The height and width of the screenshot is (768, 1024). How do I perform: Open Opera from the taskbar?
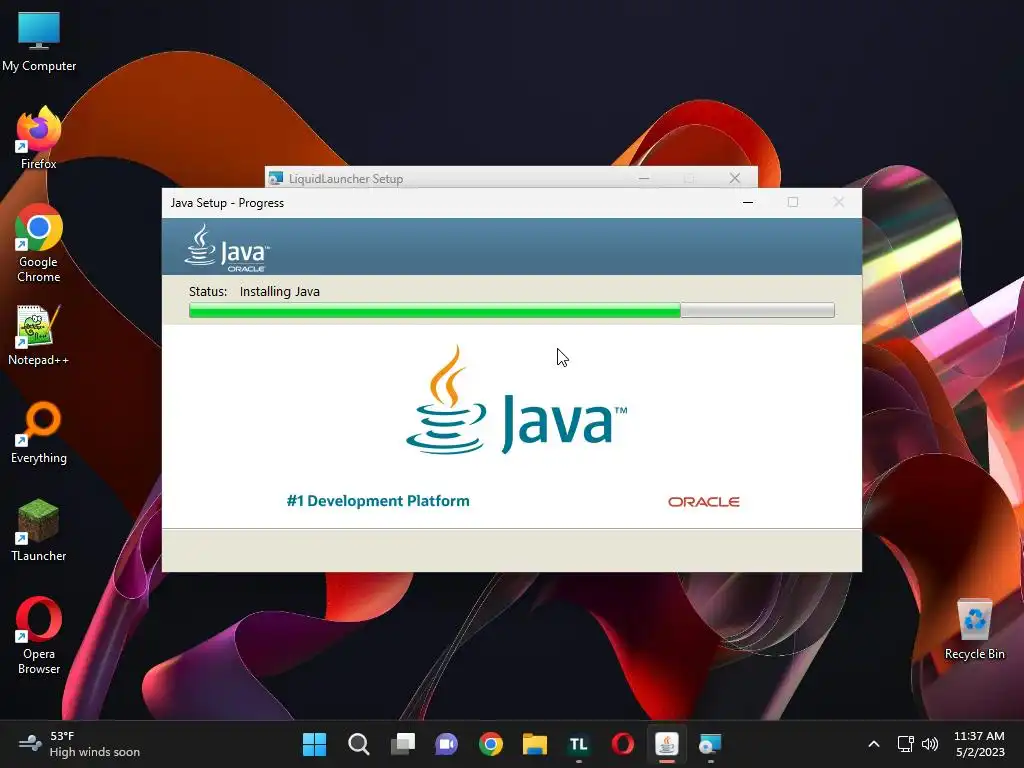[x=622, y=744]
